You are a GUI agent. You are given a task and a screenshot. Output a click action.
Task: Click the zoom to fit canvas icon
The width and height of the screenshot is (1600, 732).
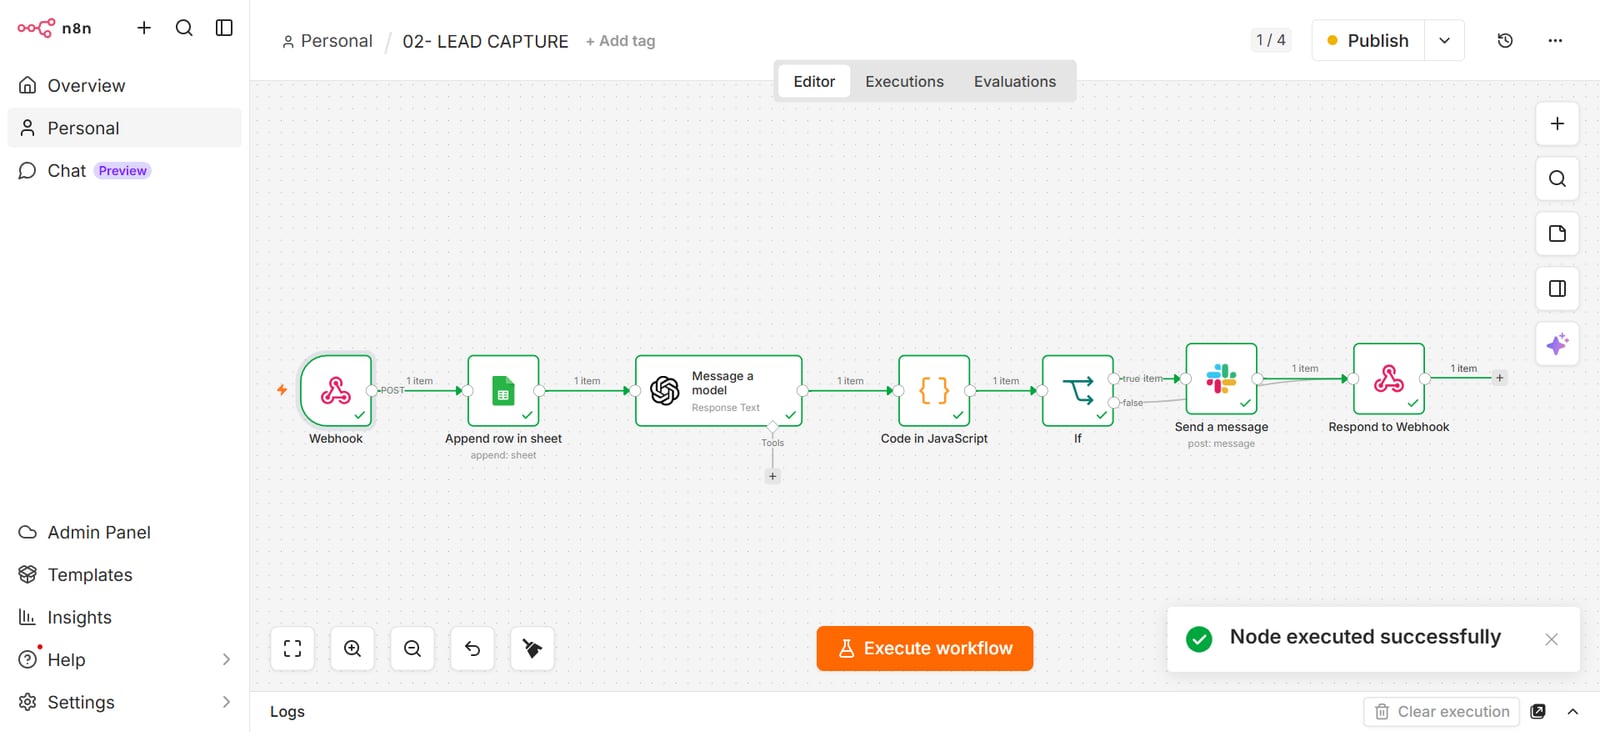(293, 649)
